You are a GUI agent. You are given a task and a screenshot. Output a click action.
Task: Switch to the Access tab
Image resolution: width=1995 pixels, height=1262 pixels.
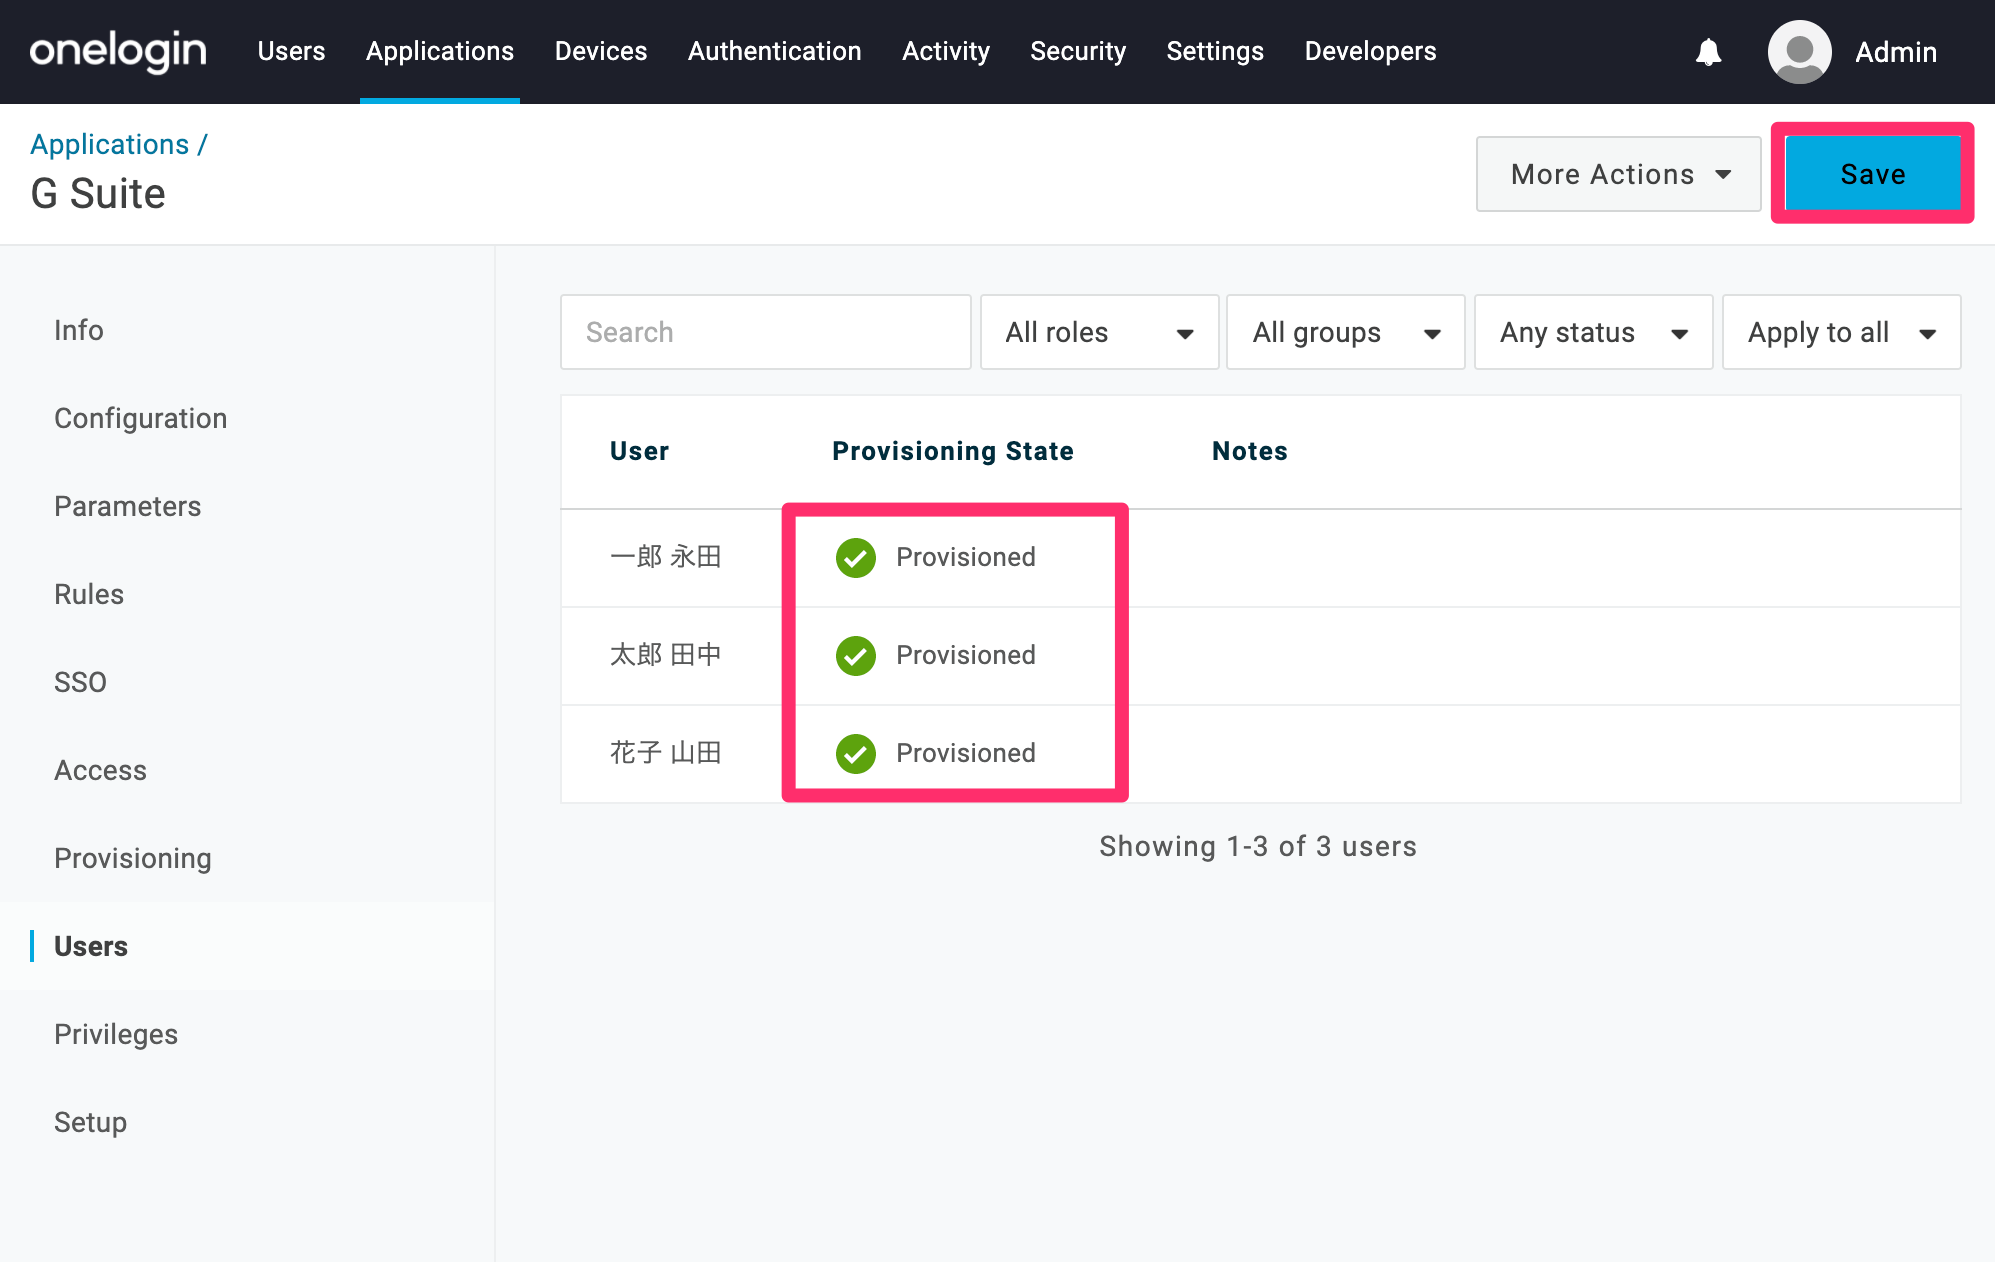pyautogui.click(x=100, y=770)
